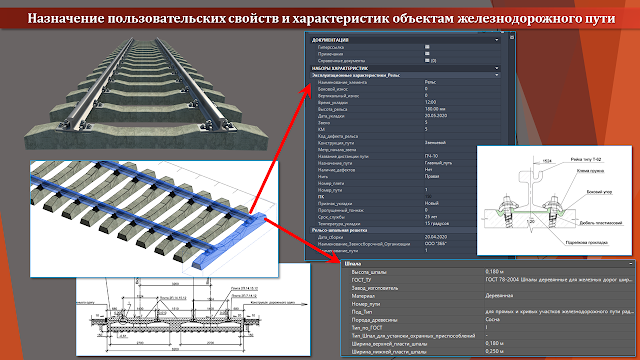The image size is (640, 360).
Task: Edit the Под_Тип value text
Action: tap(559, 311)
